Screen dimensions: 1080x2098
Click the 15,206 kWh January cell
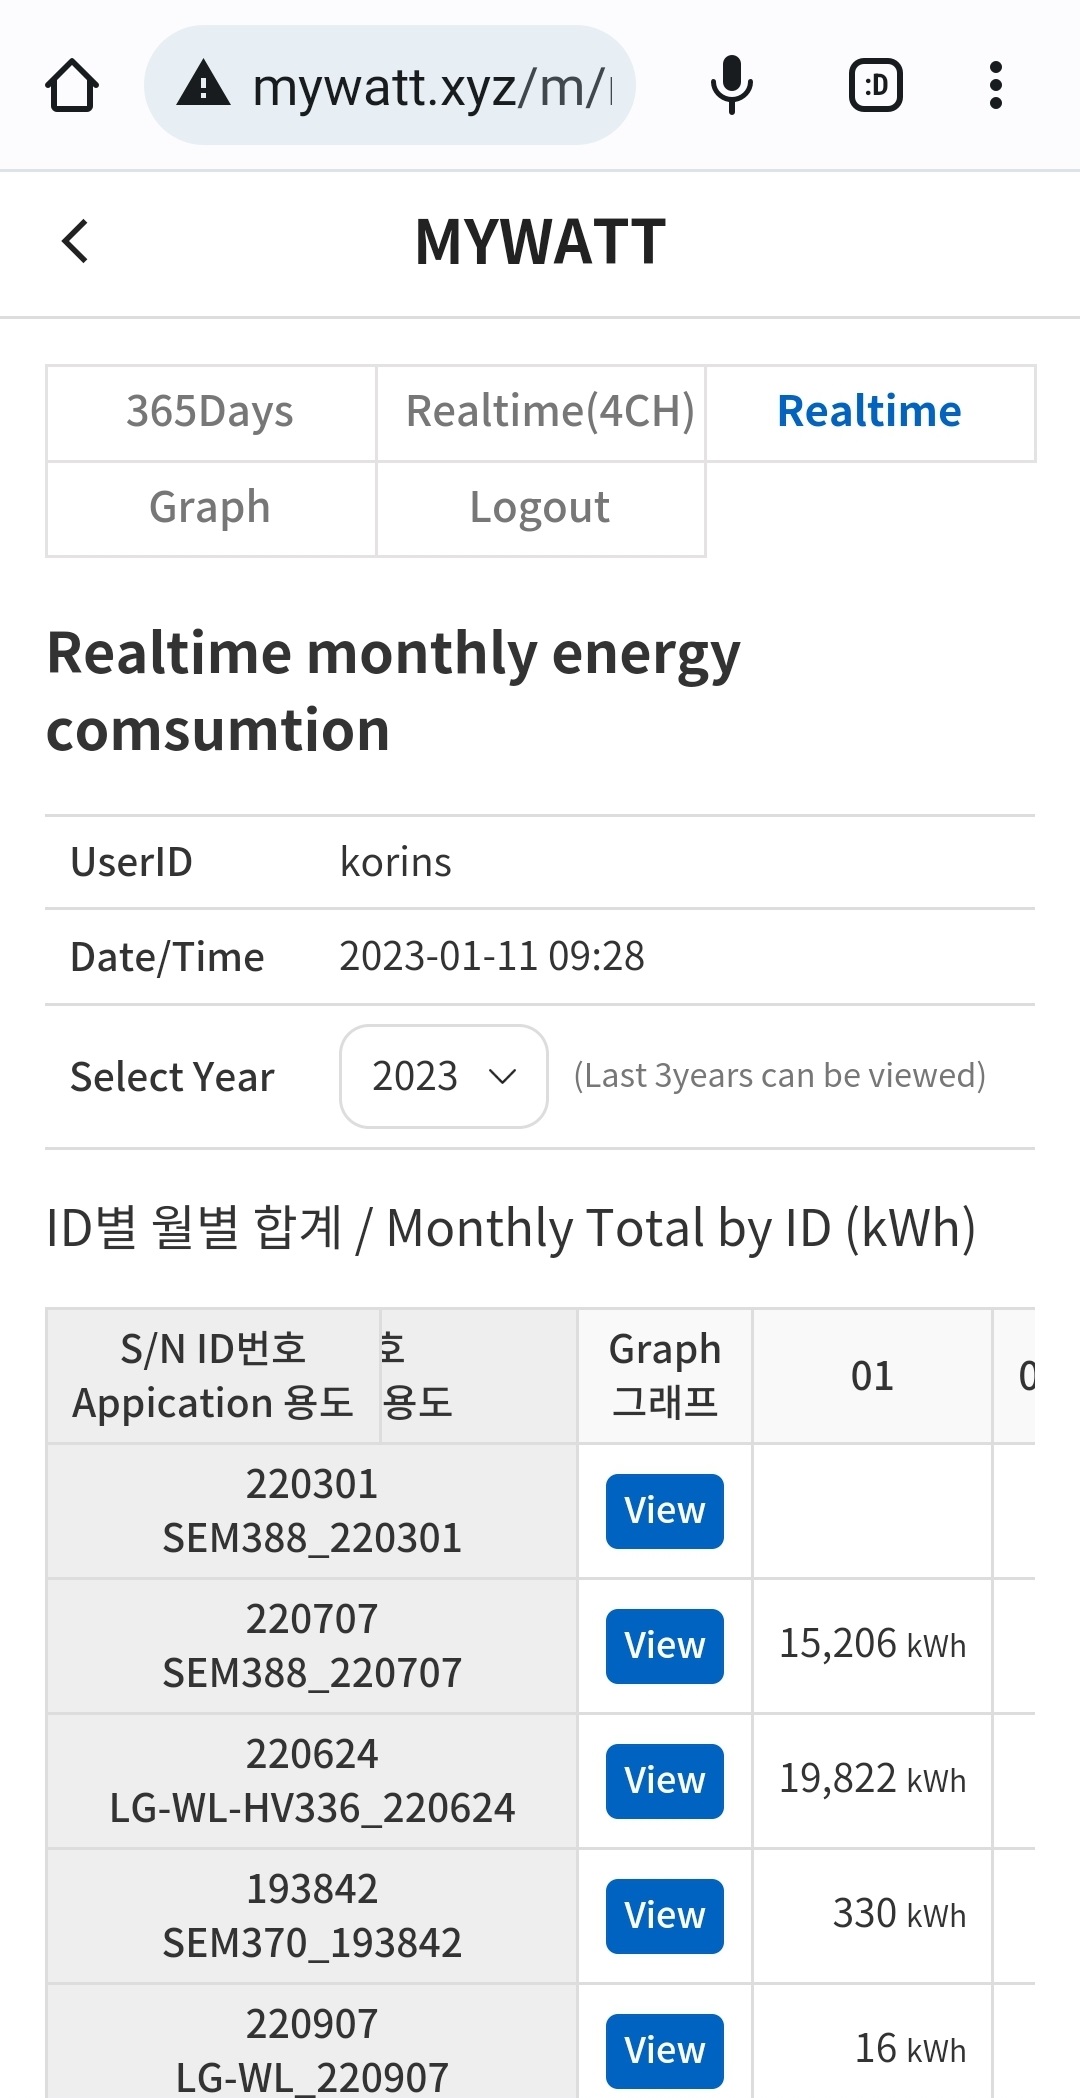tap(871, 1645)
